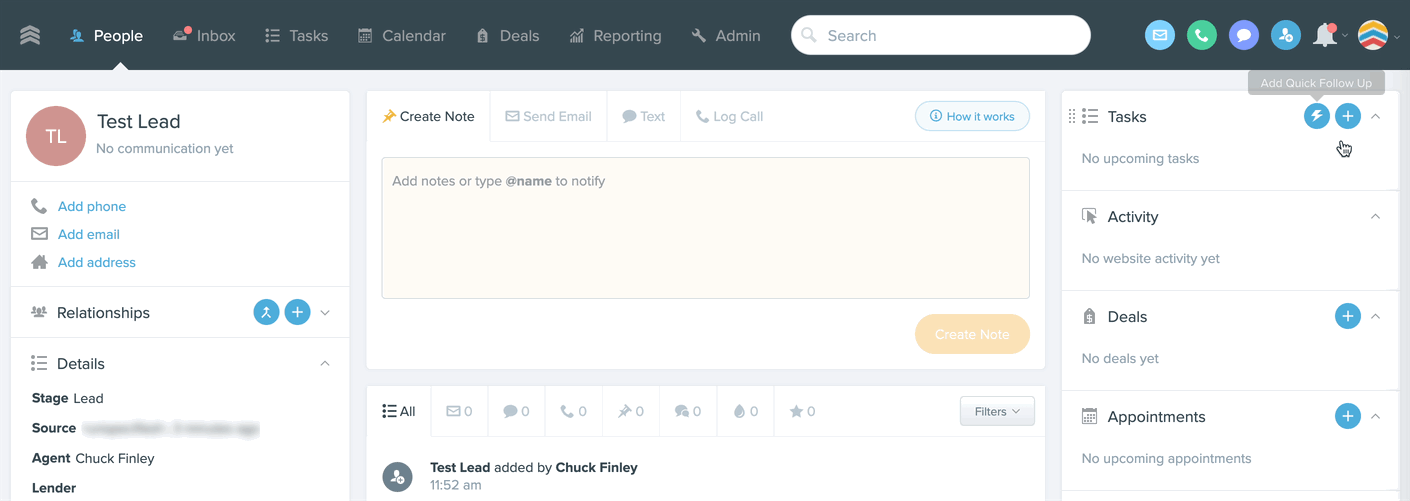This screenshot has height=501, width=1410.
Task: Click the person icon button in Relationships
Action: [266, 312]
